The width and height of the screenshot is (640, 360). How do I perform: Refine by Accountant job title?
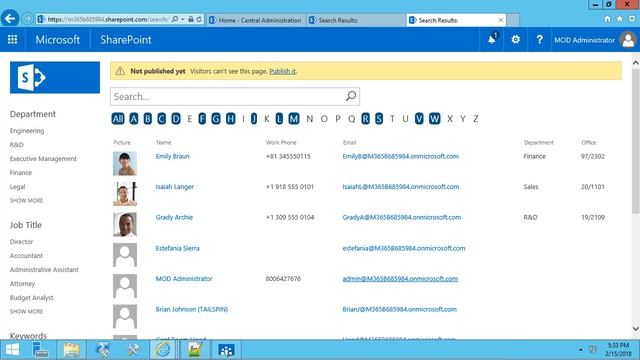click(26, 256)
